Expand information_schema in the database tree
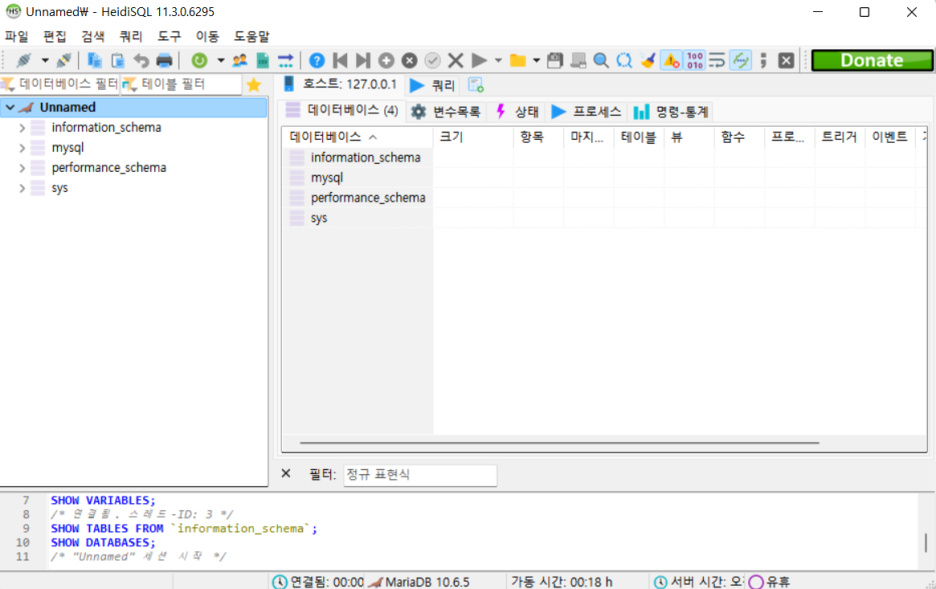The width and height of the screenshot is (936, 589). (22, 128)
